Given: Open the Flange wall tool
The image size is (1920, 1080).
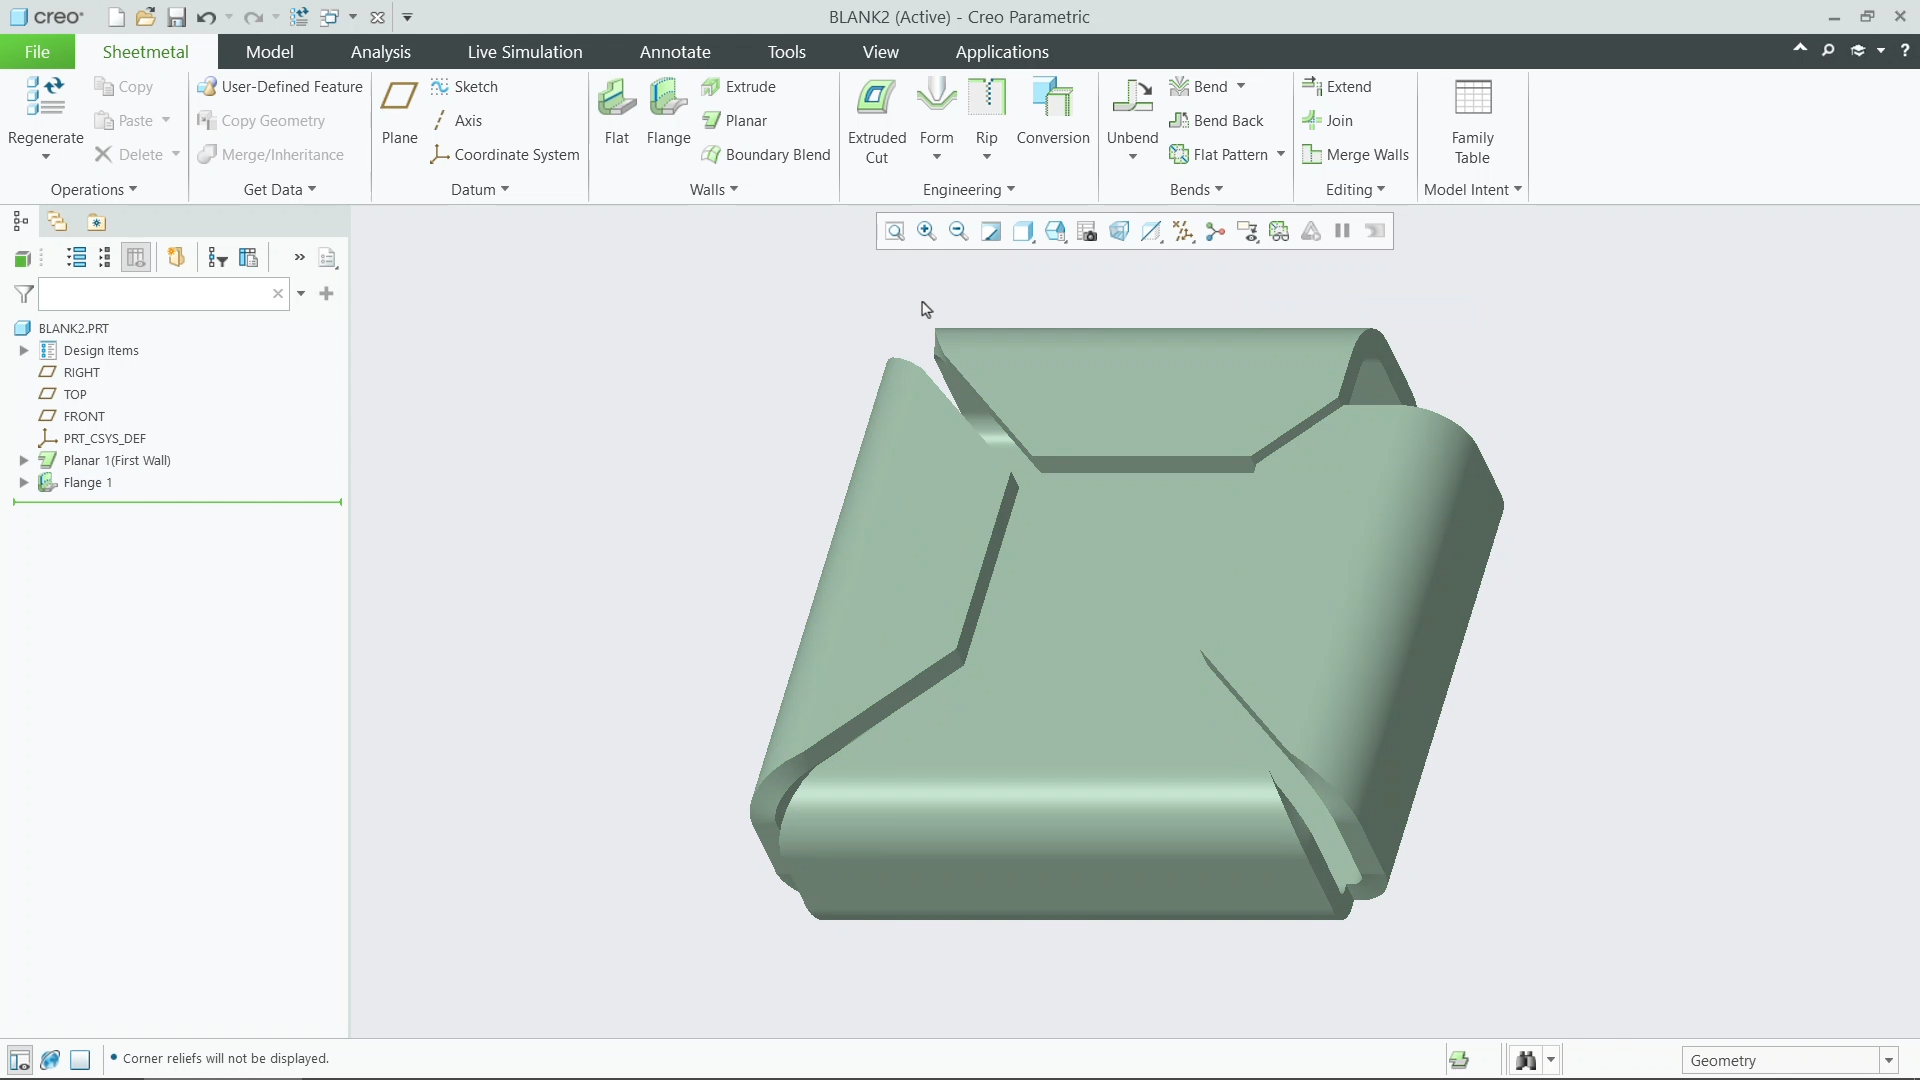Looking at the screenshot, I should click(x=668, y=110).
